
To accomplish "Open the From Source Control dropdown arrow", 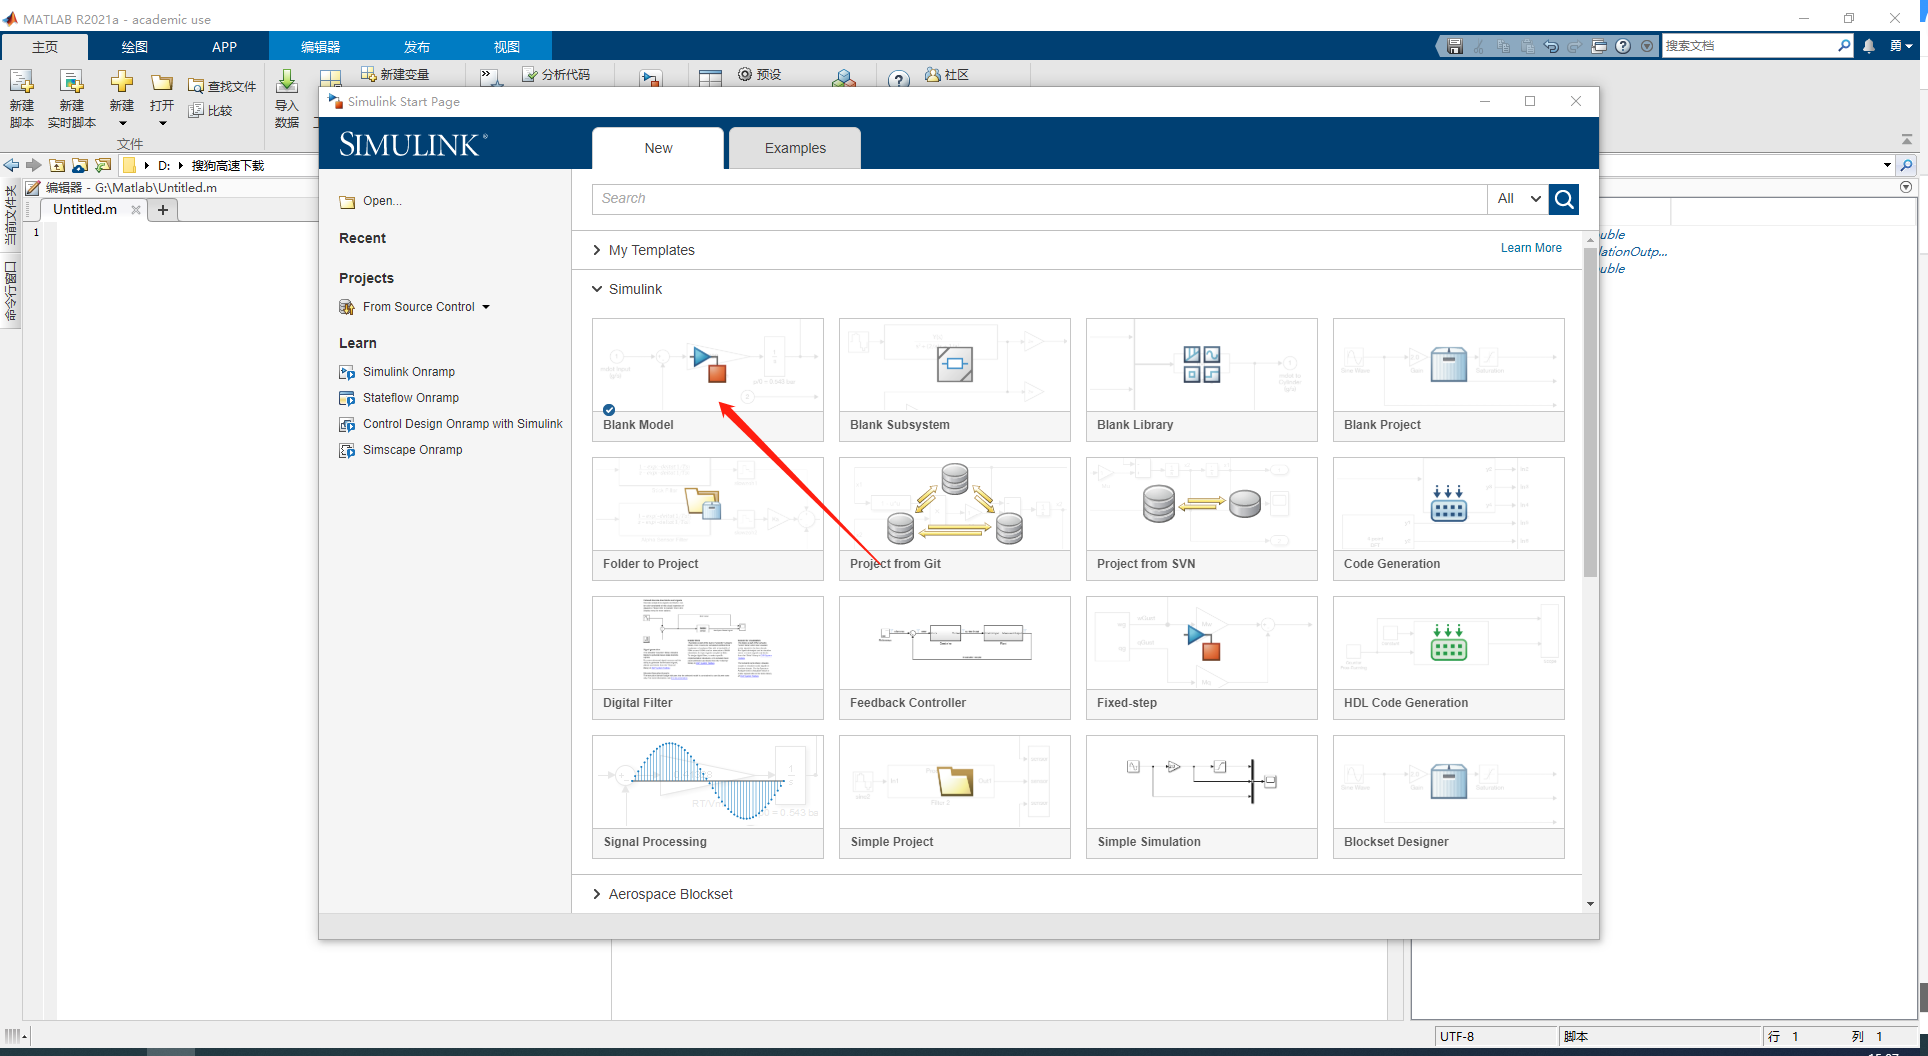I will tap(486, 307).
